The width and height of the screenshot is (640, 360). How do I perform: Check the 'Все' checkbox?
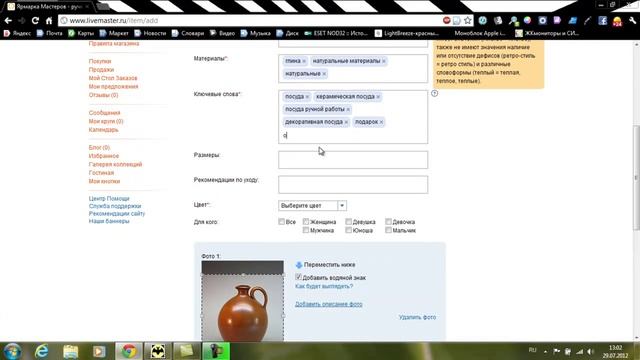coord(281,222)
